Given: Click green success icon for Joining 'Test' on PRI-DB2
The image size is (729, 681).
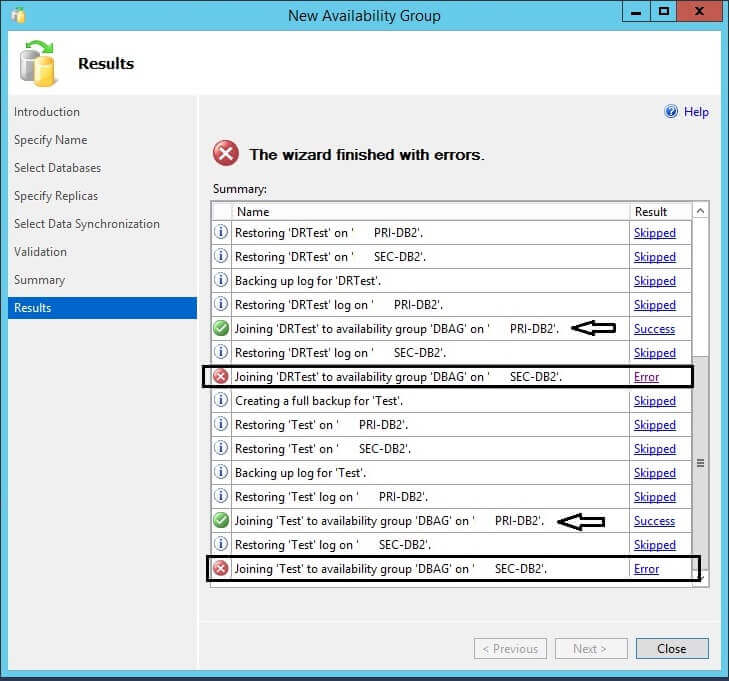Looking at the screenshot, I should 221,520.
